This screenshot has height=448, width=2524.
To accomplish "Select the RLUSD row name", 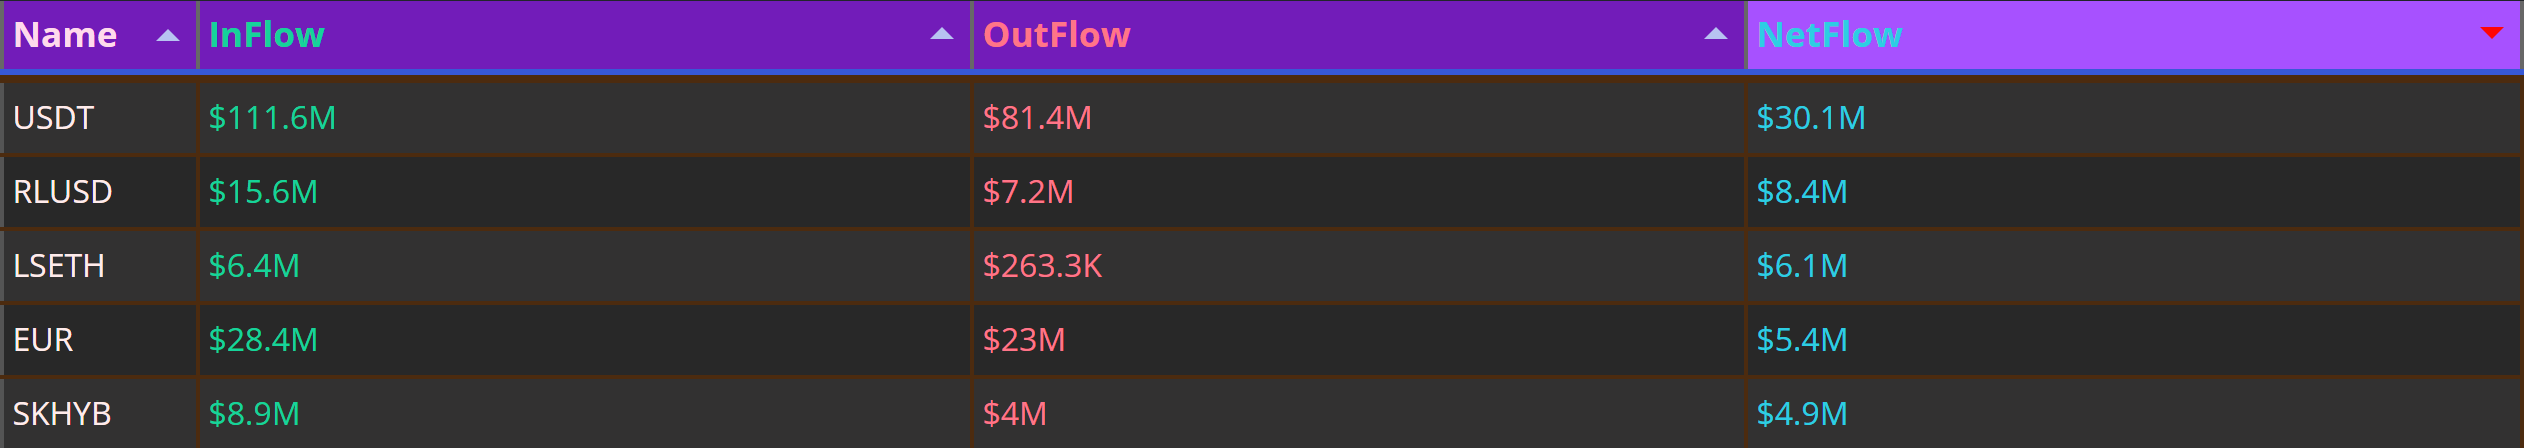I will 62,192.
